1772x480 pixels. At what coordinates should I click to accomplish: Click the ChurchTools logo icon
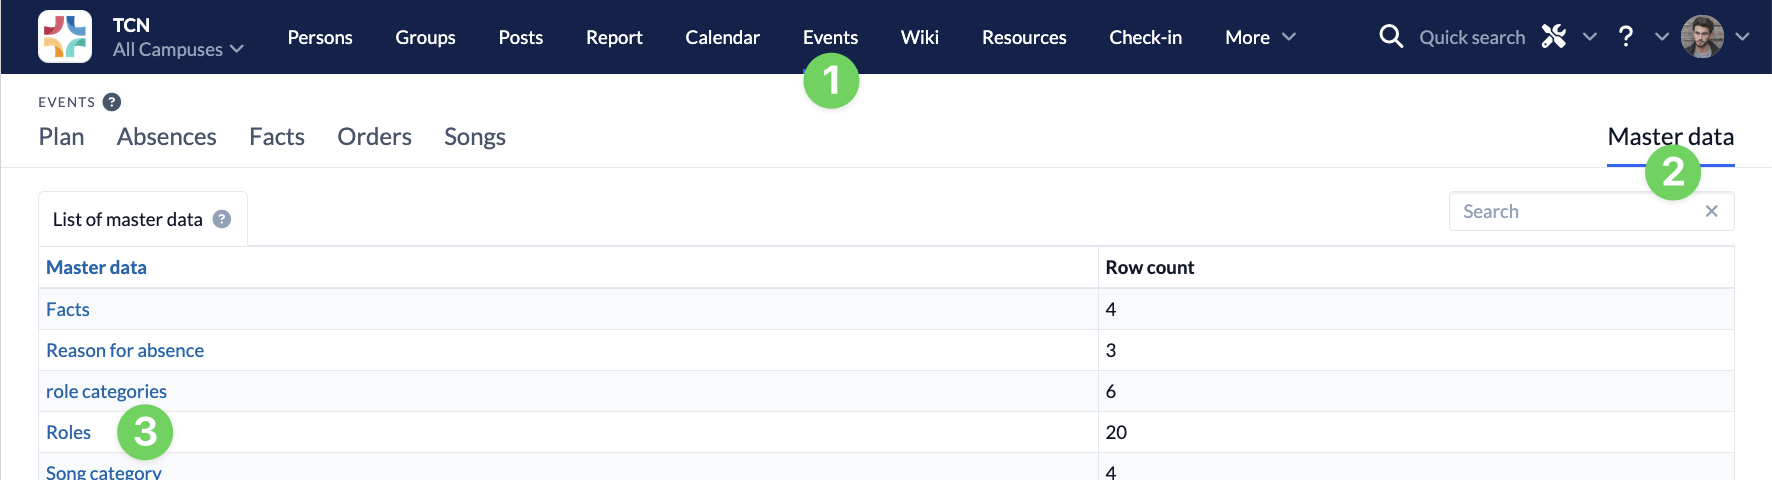(65, 37)
